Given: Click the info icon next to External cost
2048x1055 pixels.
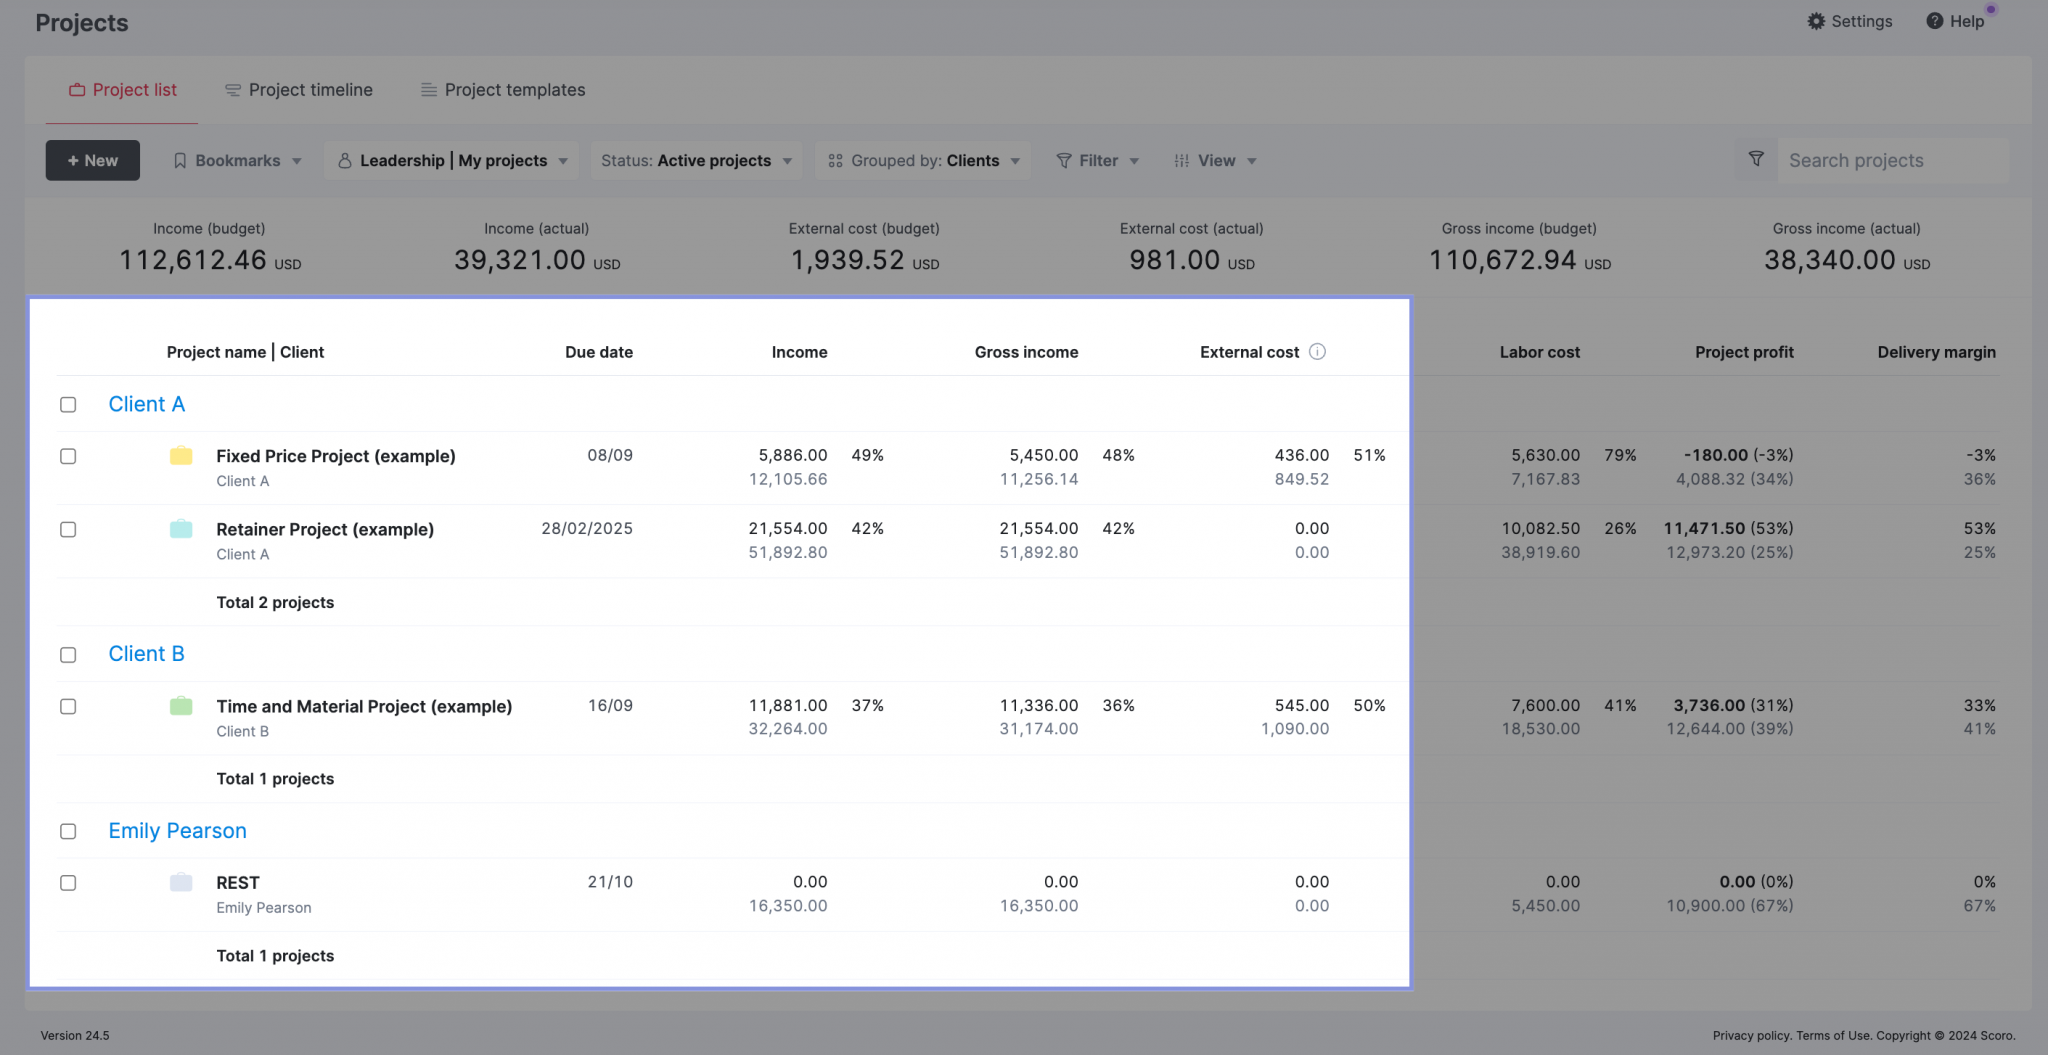Looking at the screenshot, I should tap(1318, 352).
